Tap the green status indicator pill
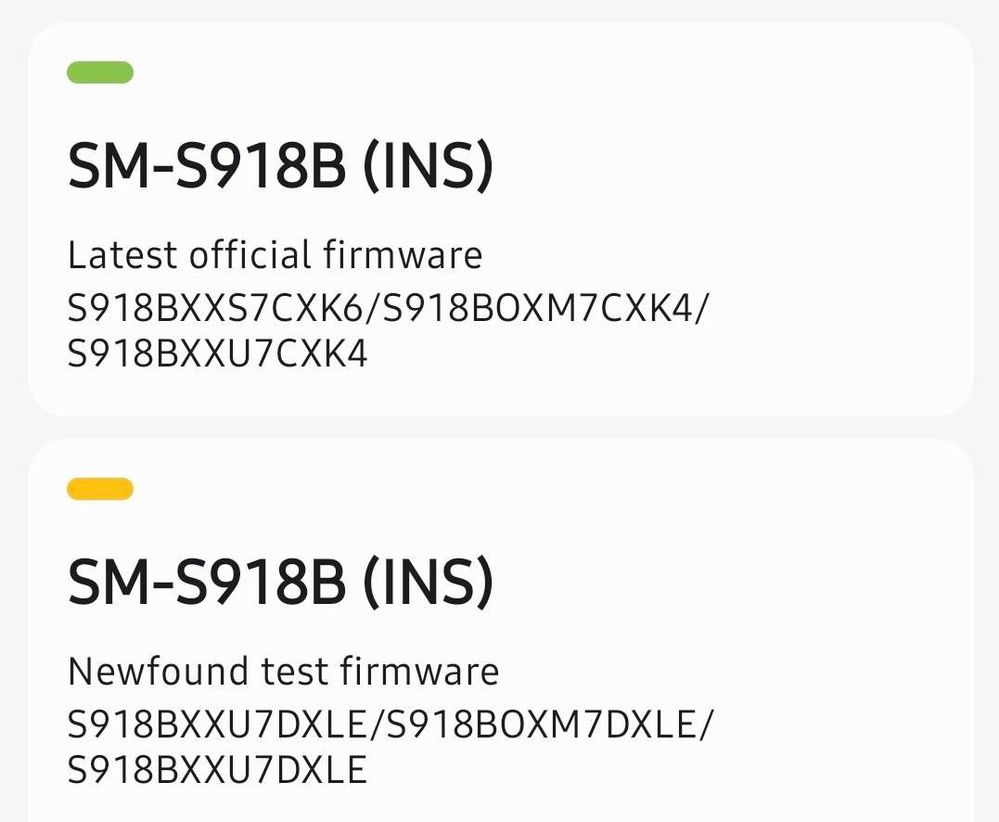The image size is (999, 822). click(100, 72)
